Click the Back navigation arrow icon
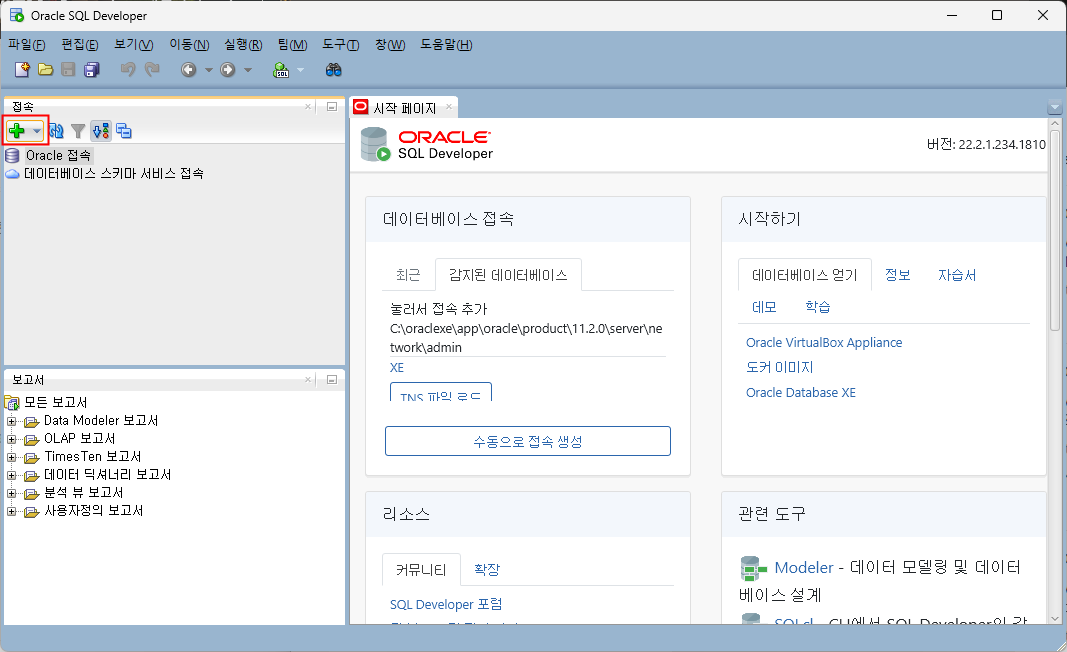 pos(188,70)
